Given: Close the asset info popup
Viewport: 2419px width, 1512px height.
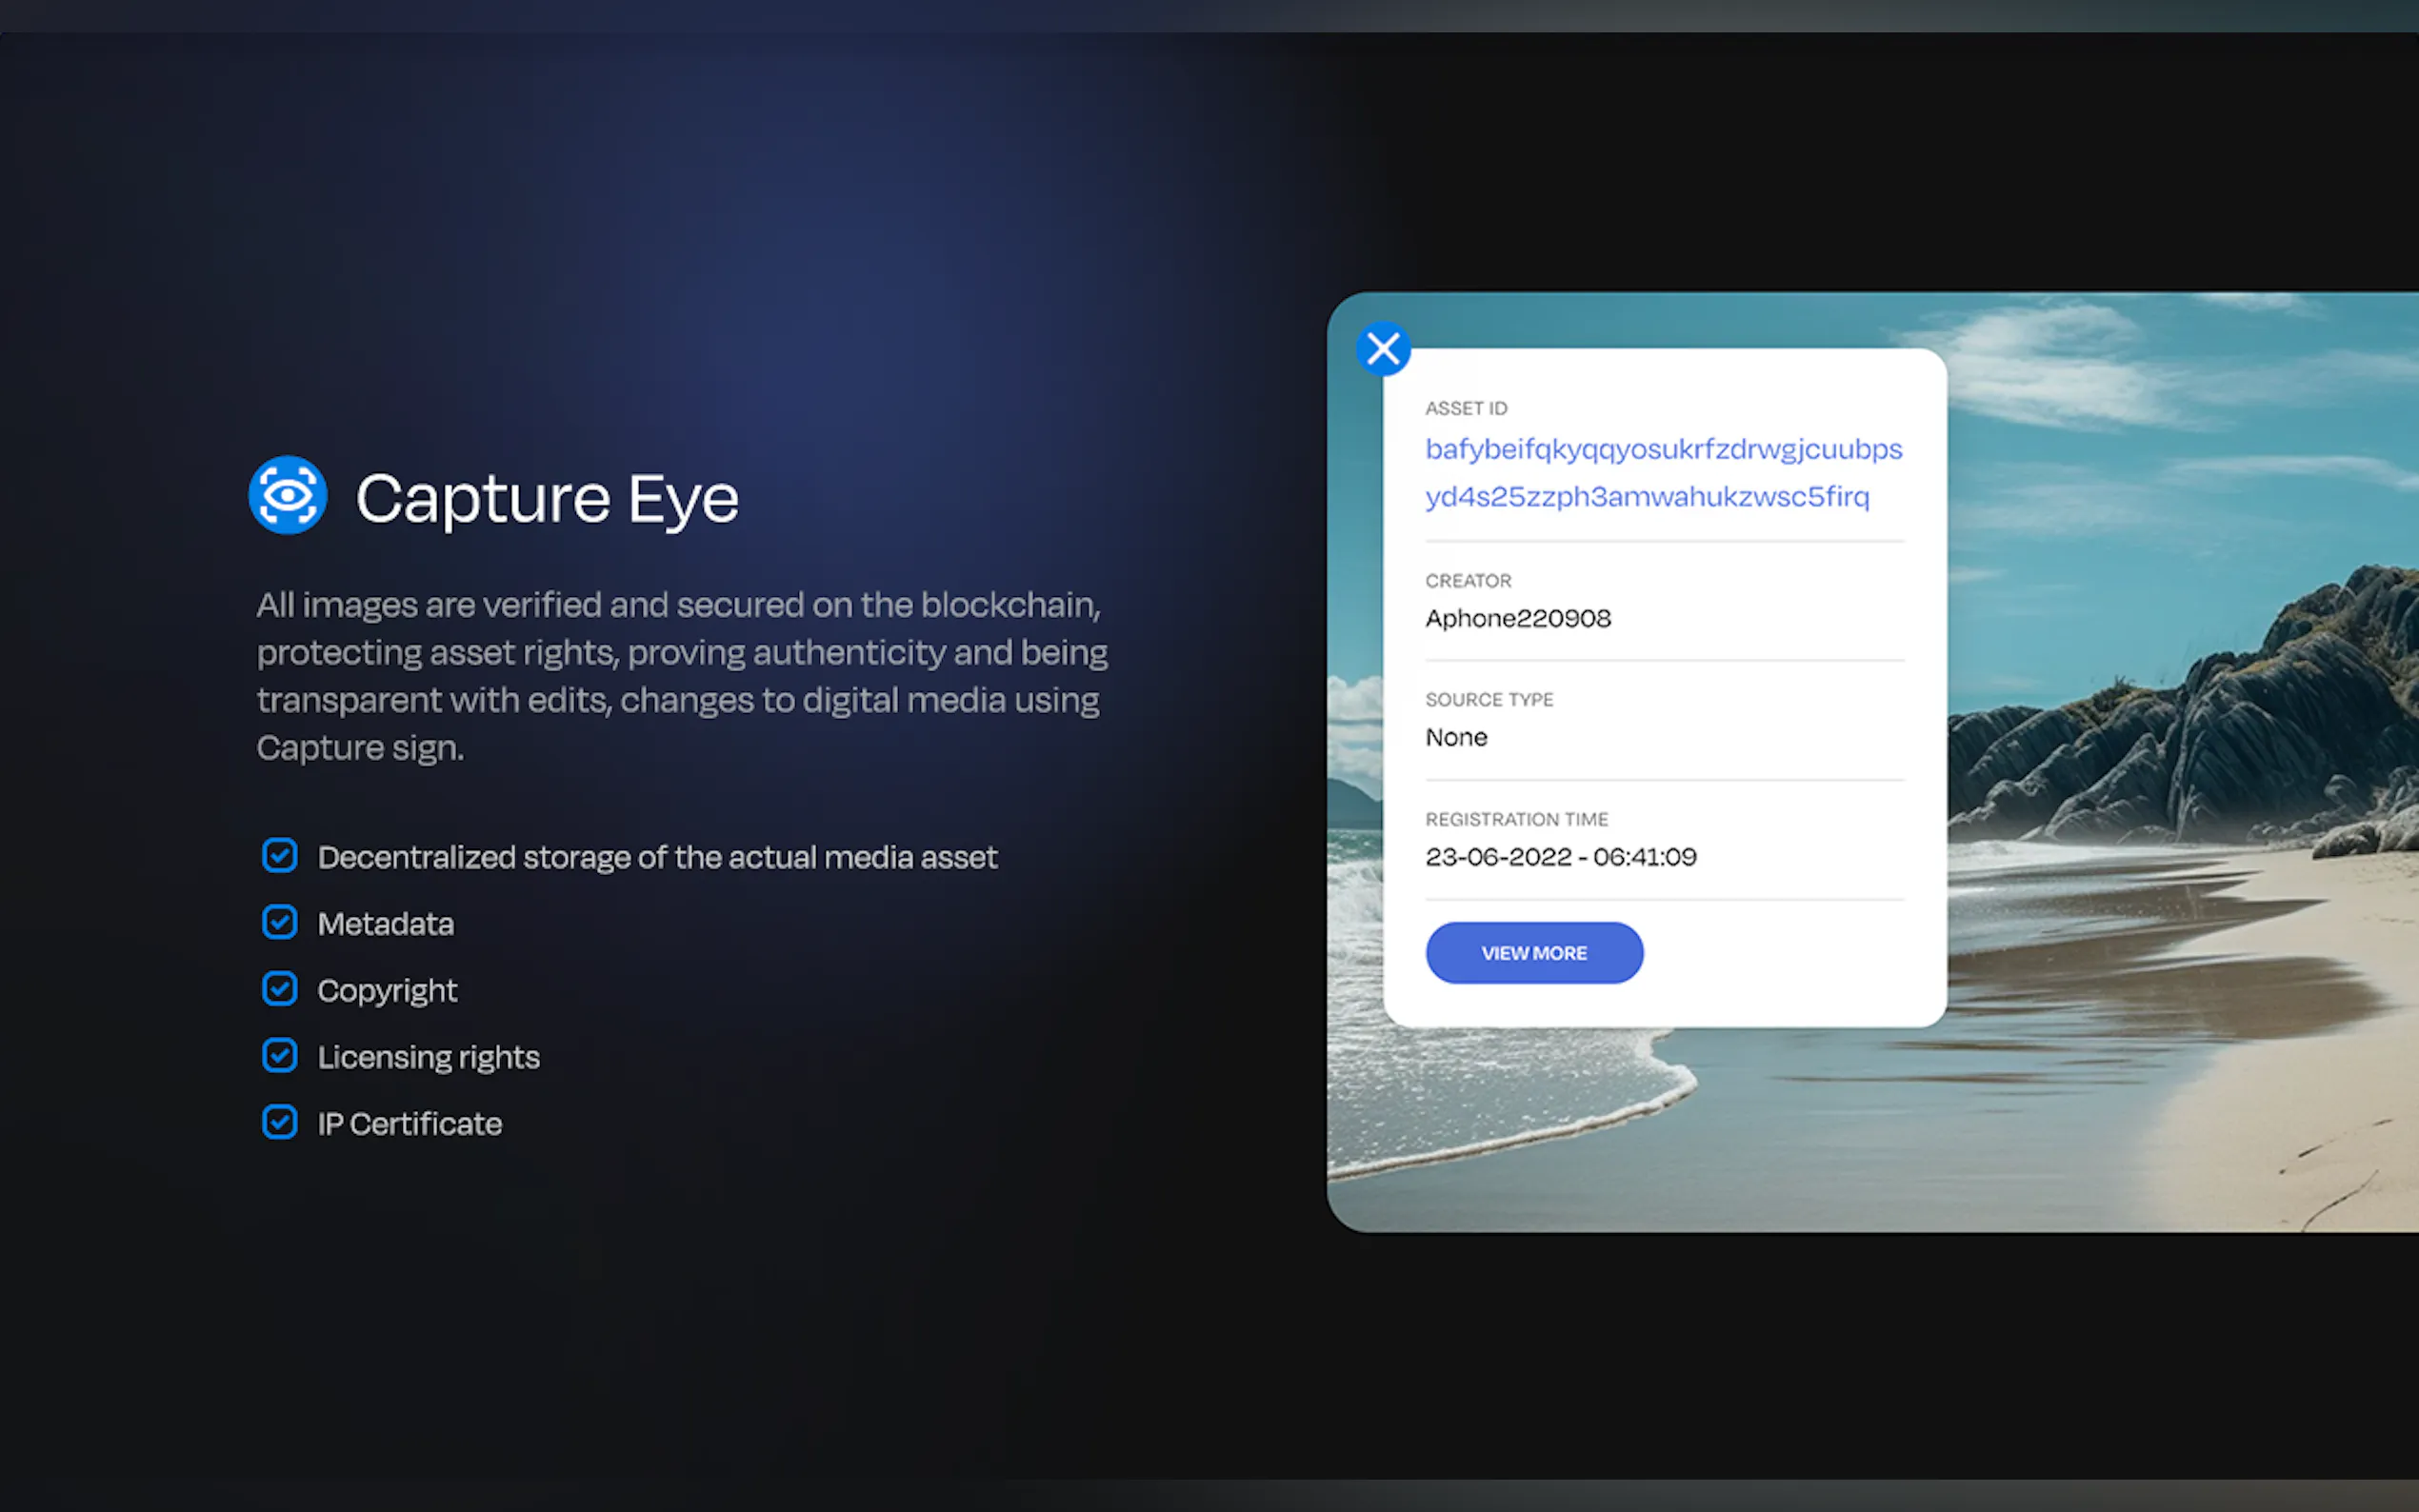Looking at the screenshot, I should pos(1383,349).
